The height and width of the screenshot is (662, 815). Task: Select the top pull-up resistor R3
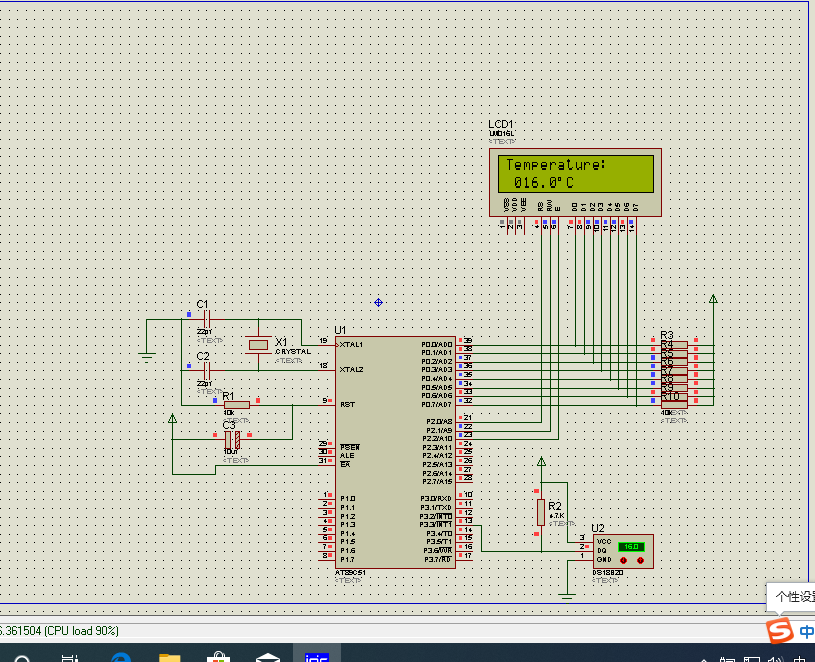674,345
